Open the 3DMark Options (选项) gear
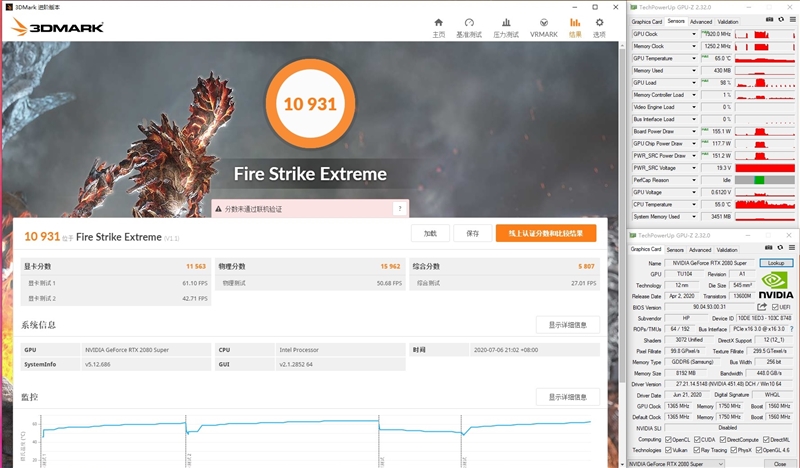800x468 pixels. (x=599, y=27)
